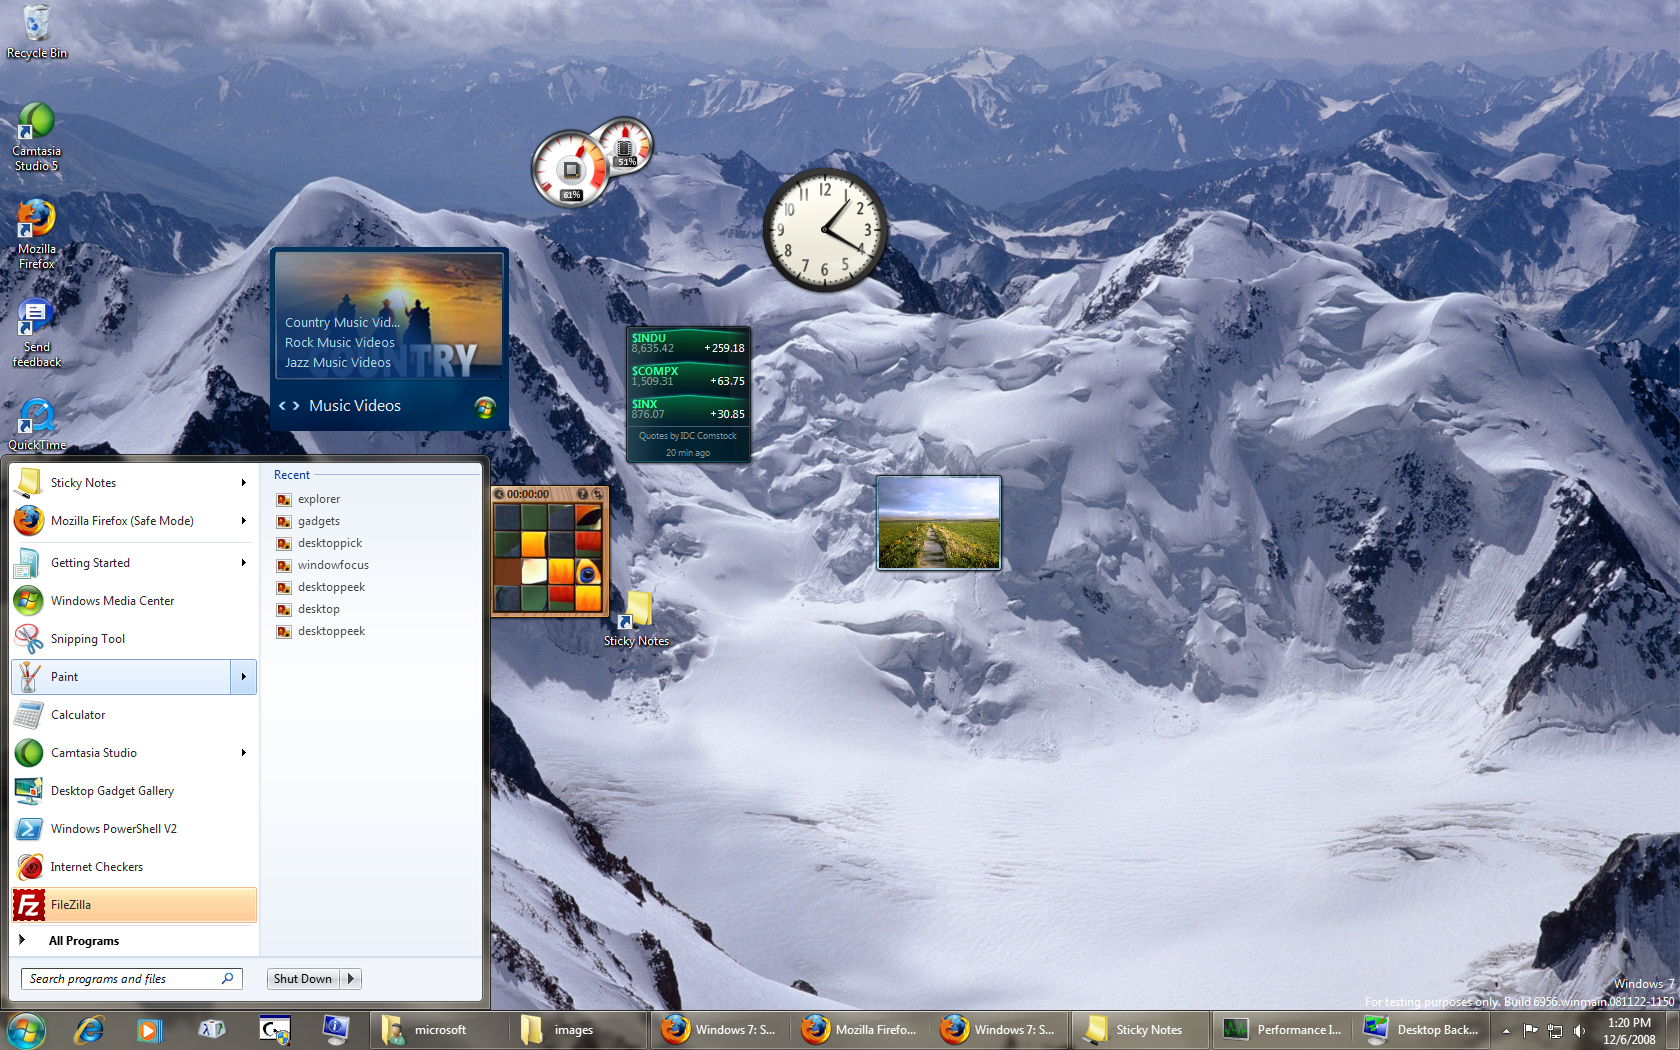Open the Recycle Bin desktop icon

tap(36, 32)
